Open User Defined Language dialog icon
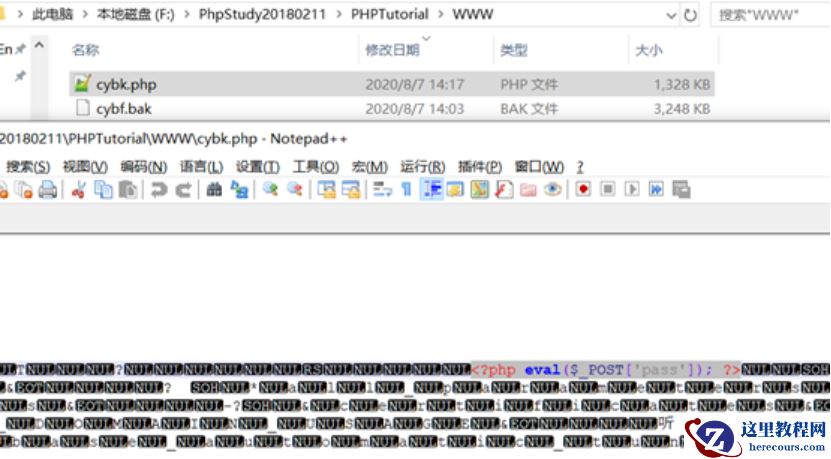Image resolution: width=831 pixels, height=459 pixels. [455, 189]
